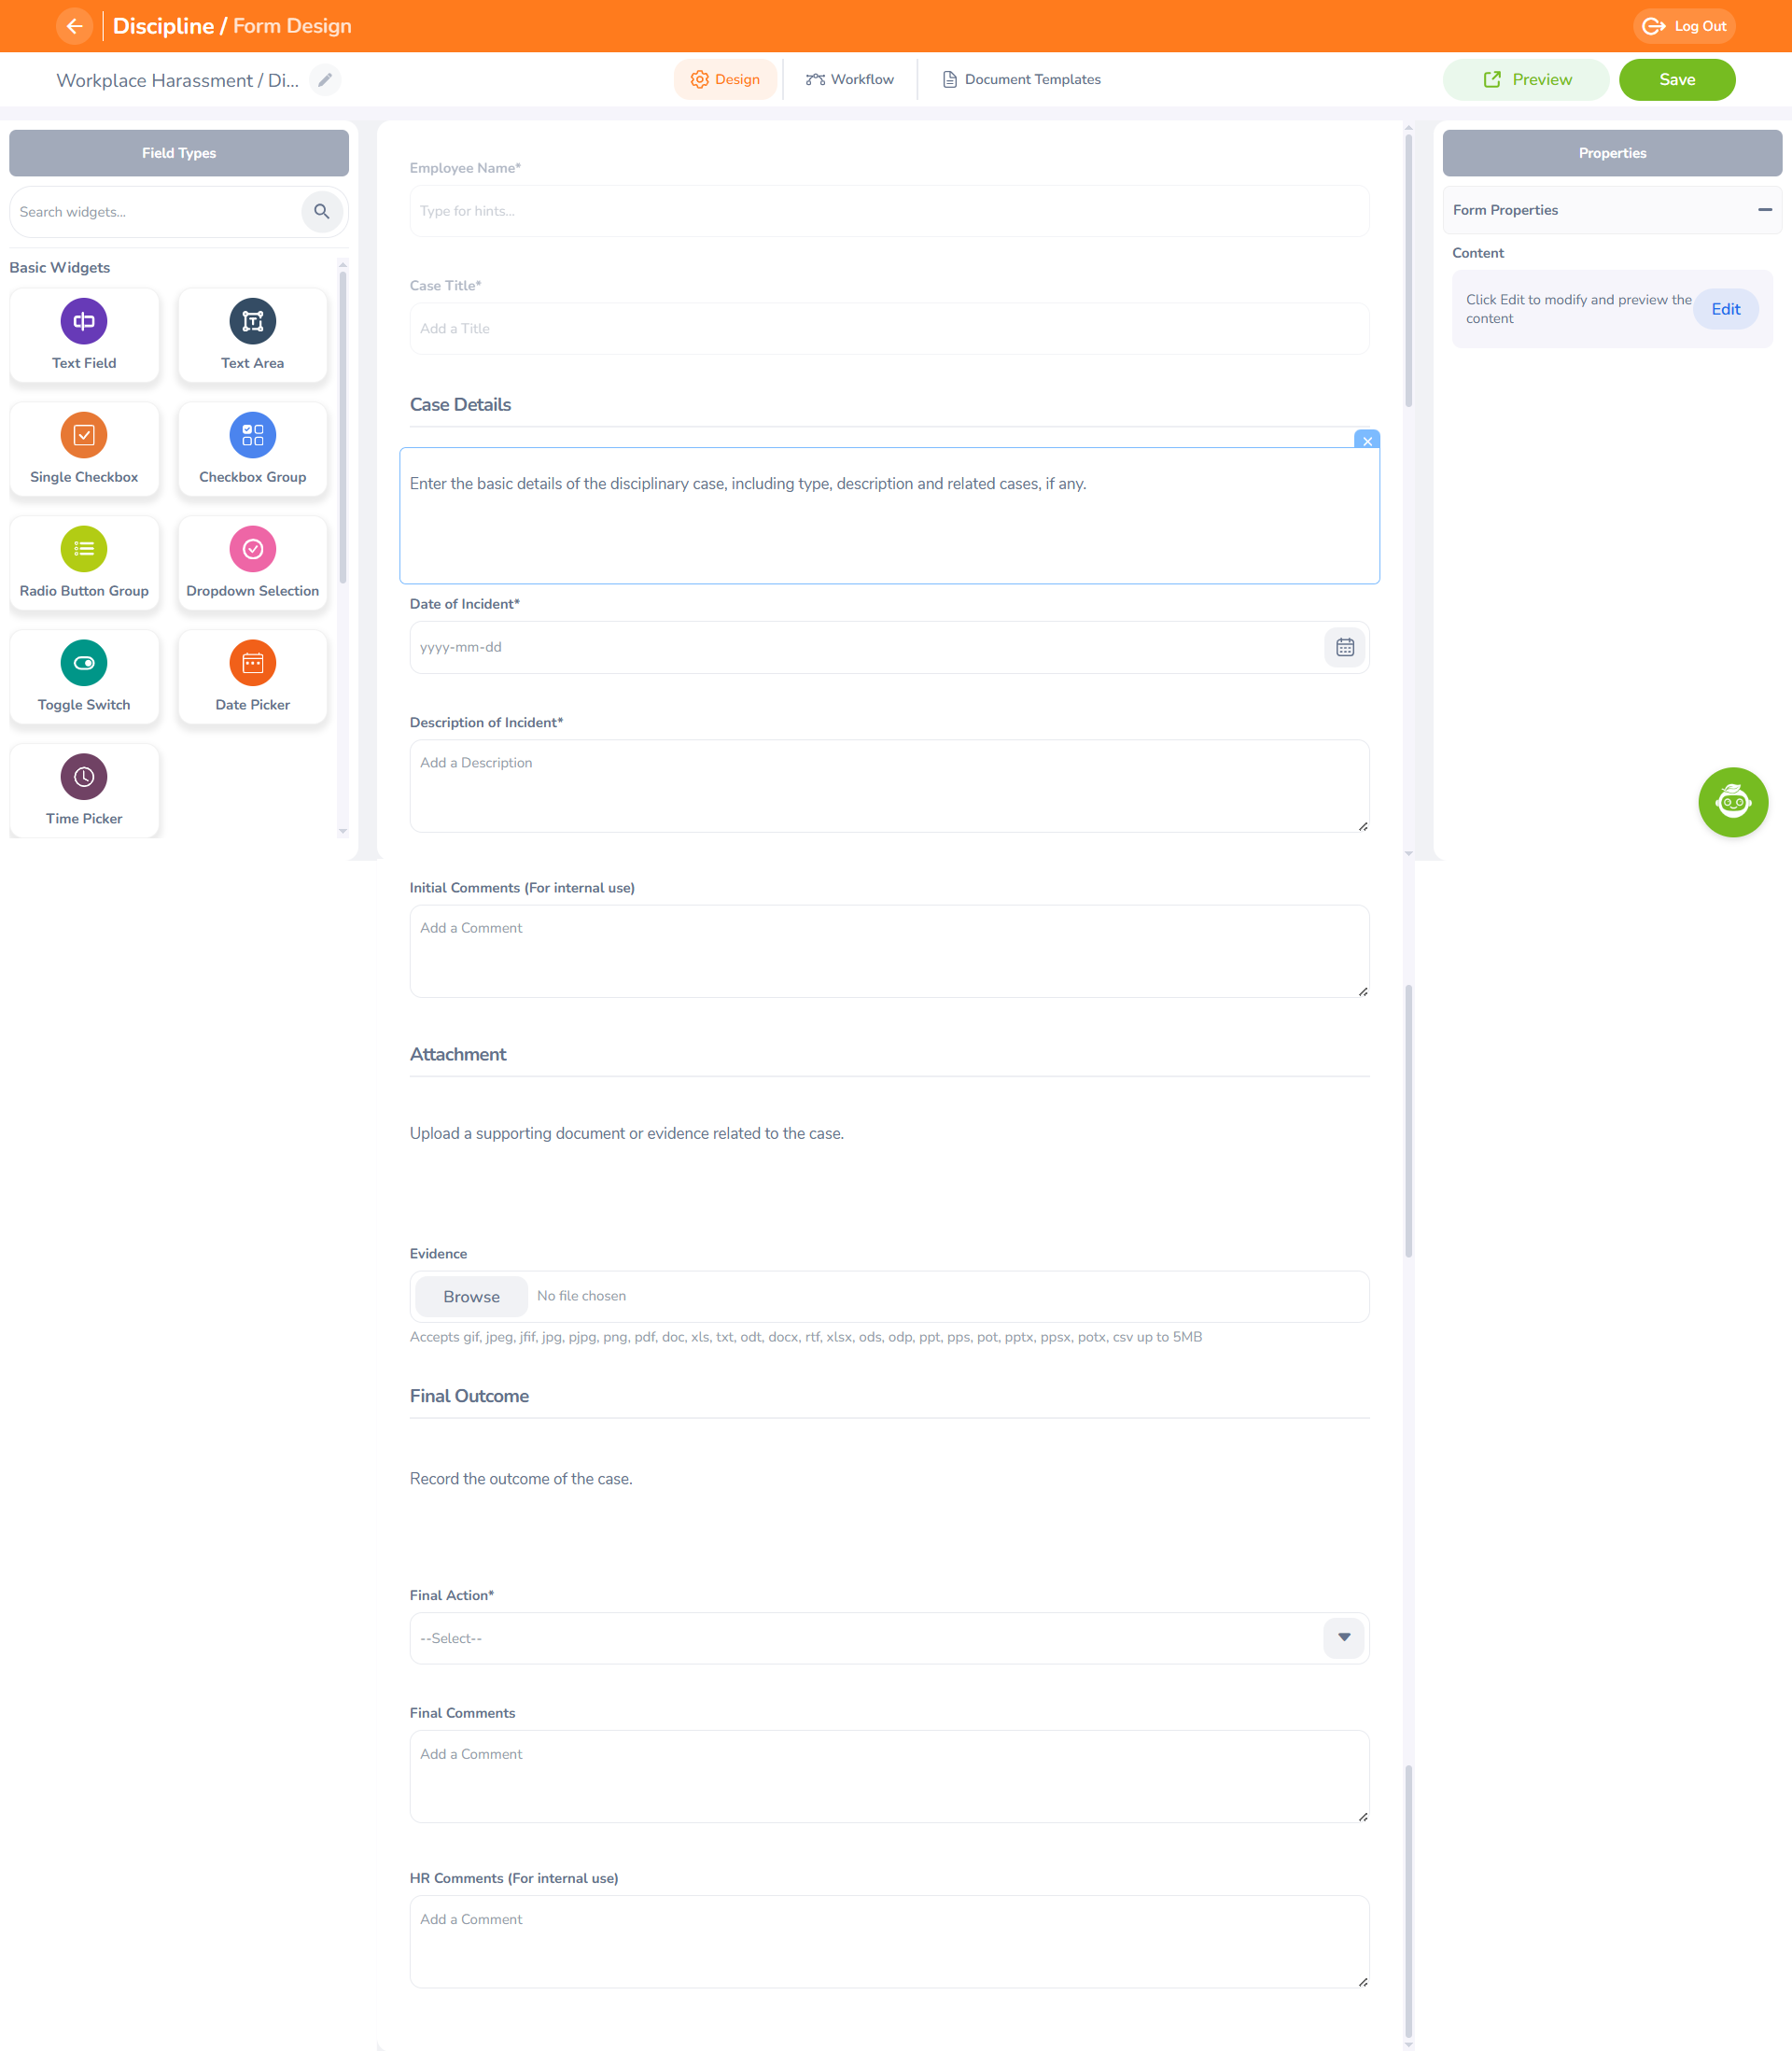Select the Text Field widget
This screenshot has width=1792, height=2051.
(84, 335)
